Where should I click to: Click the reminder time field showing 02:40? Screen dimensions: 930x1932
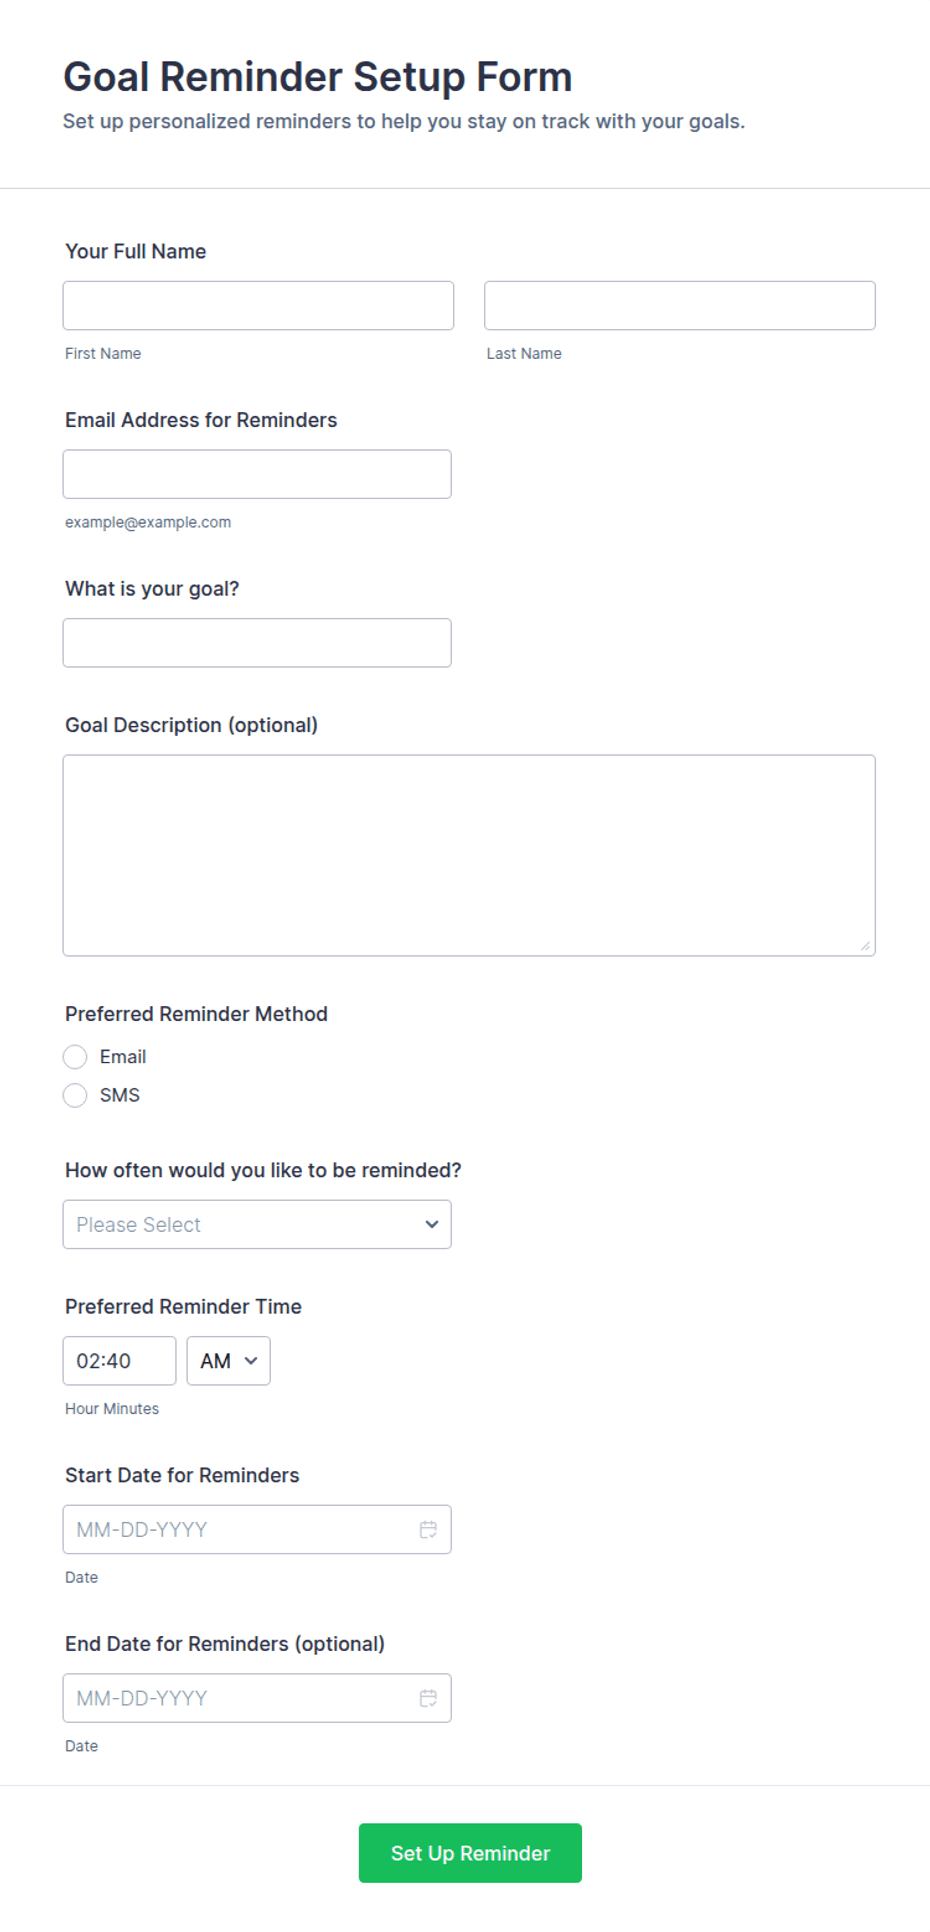(119, 1361)
